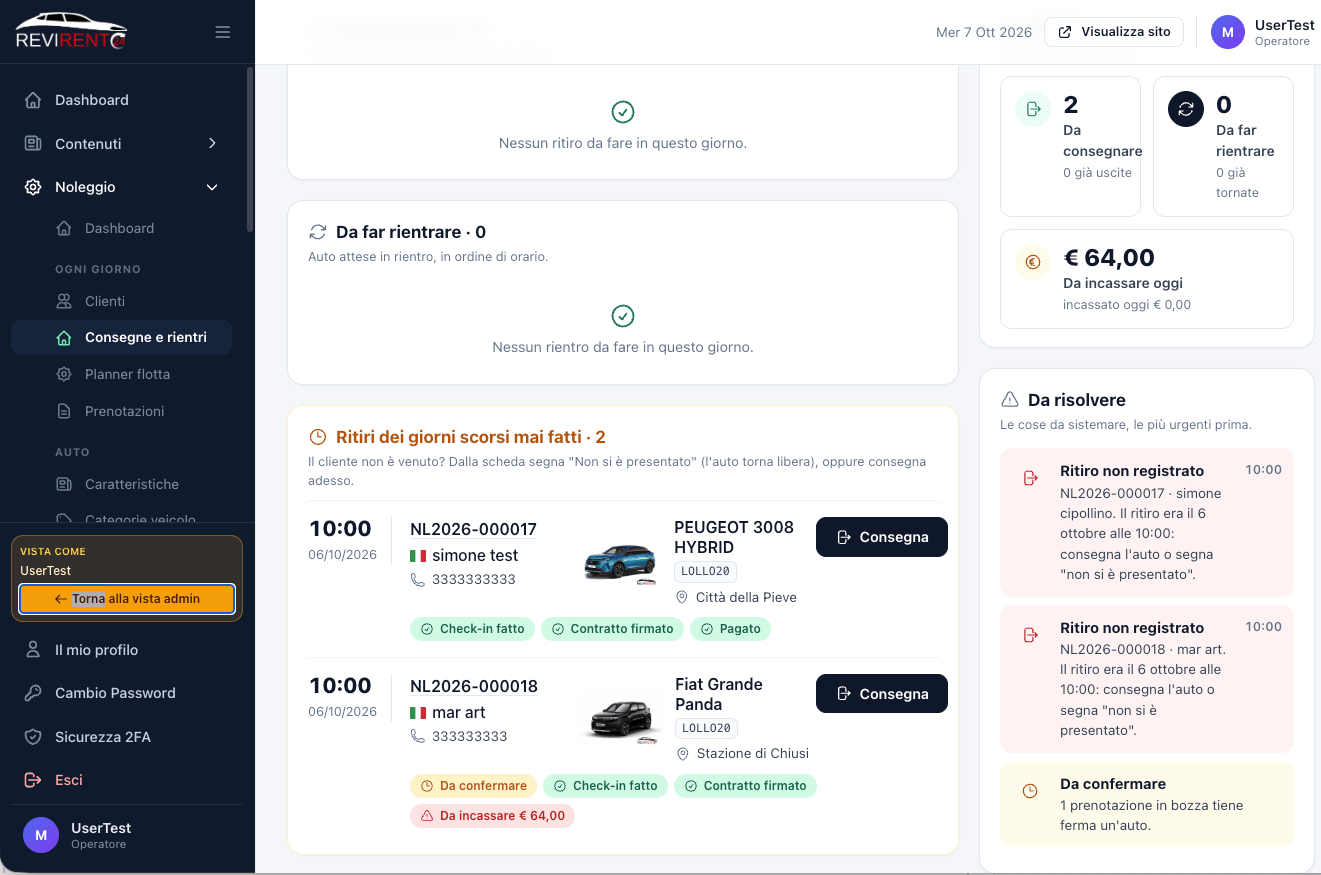Click the sidebar vertical scrollbar
Viewport: 1321px width, 875px height.
[x=250, y=150]
